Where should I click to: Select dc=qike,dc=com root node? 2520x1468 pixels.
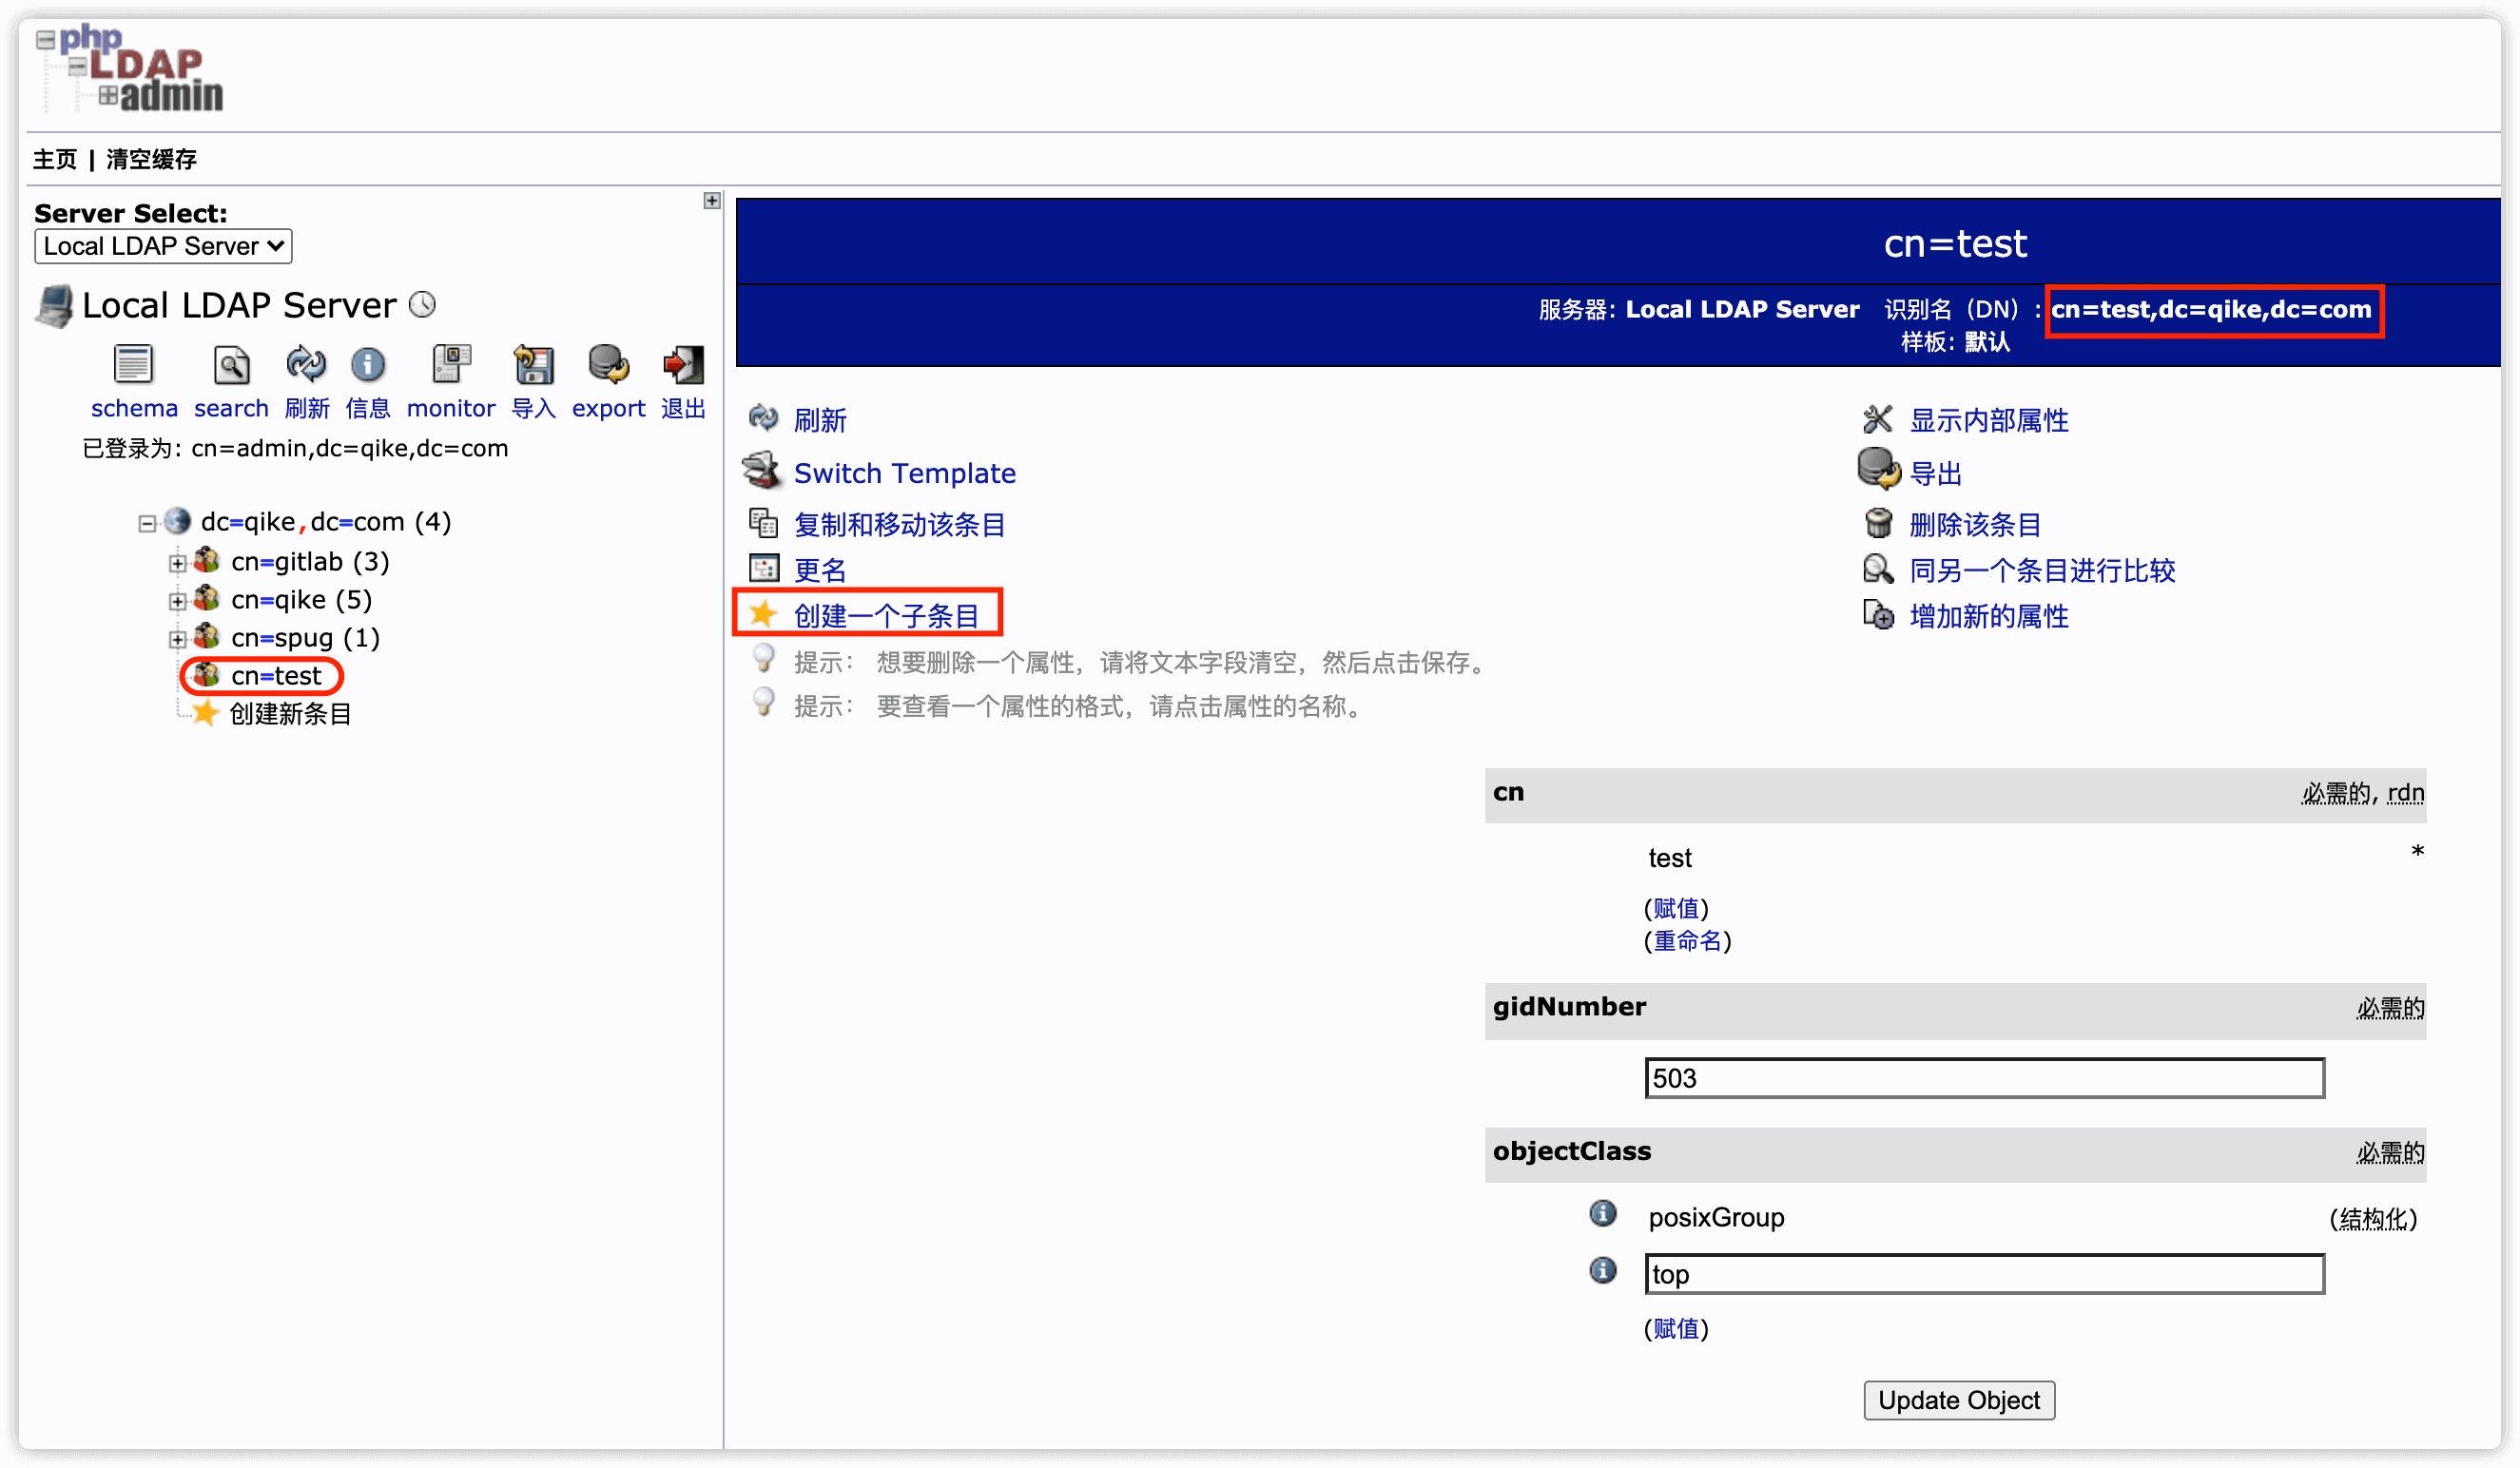click(x=304, y=521)
